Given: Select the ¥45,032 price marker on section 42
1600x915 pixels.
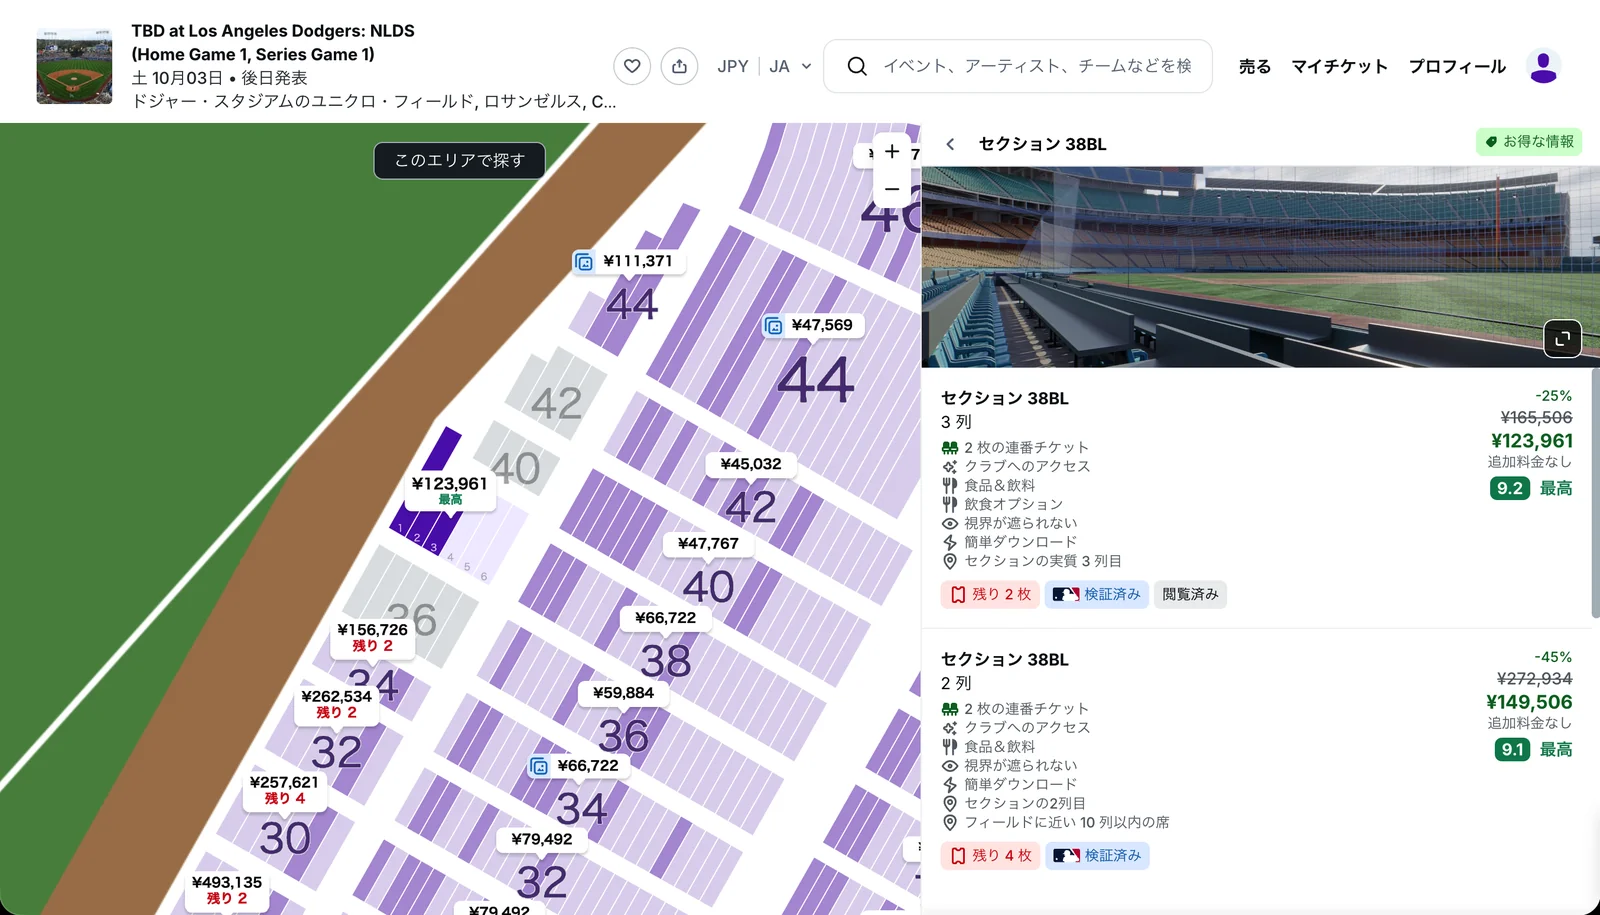Looking at the screenshot, I should [751, 464].
